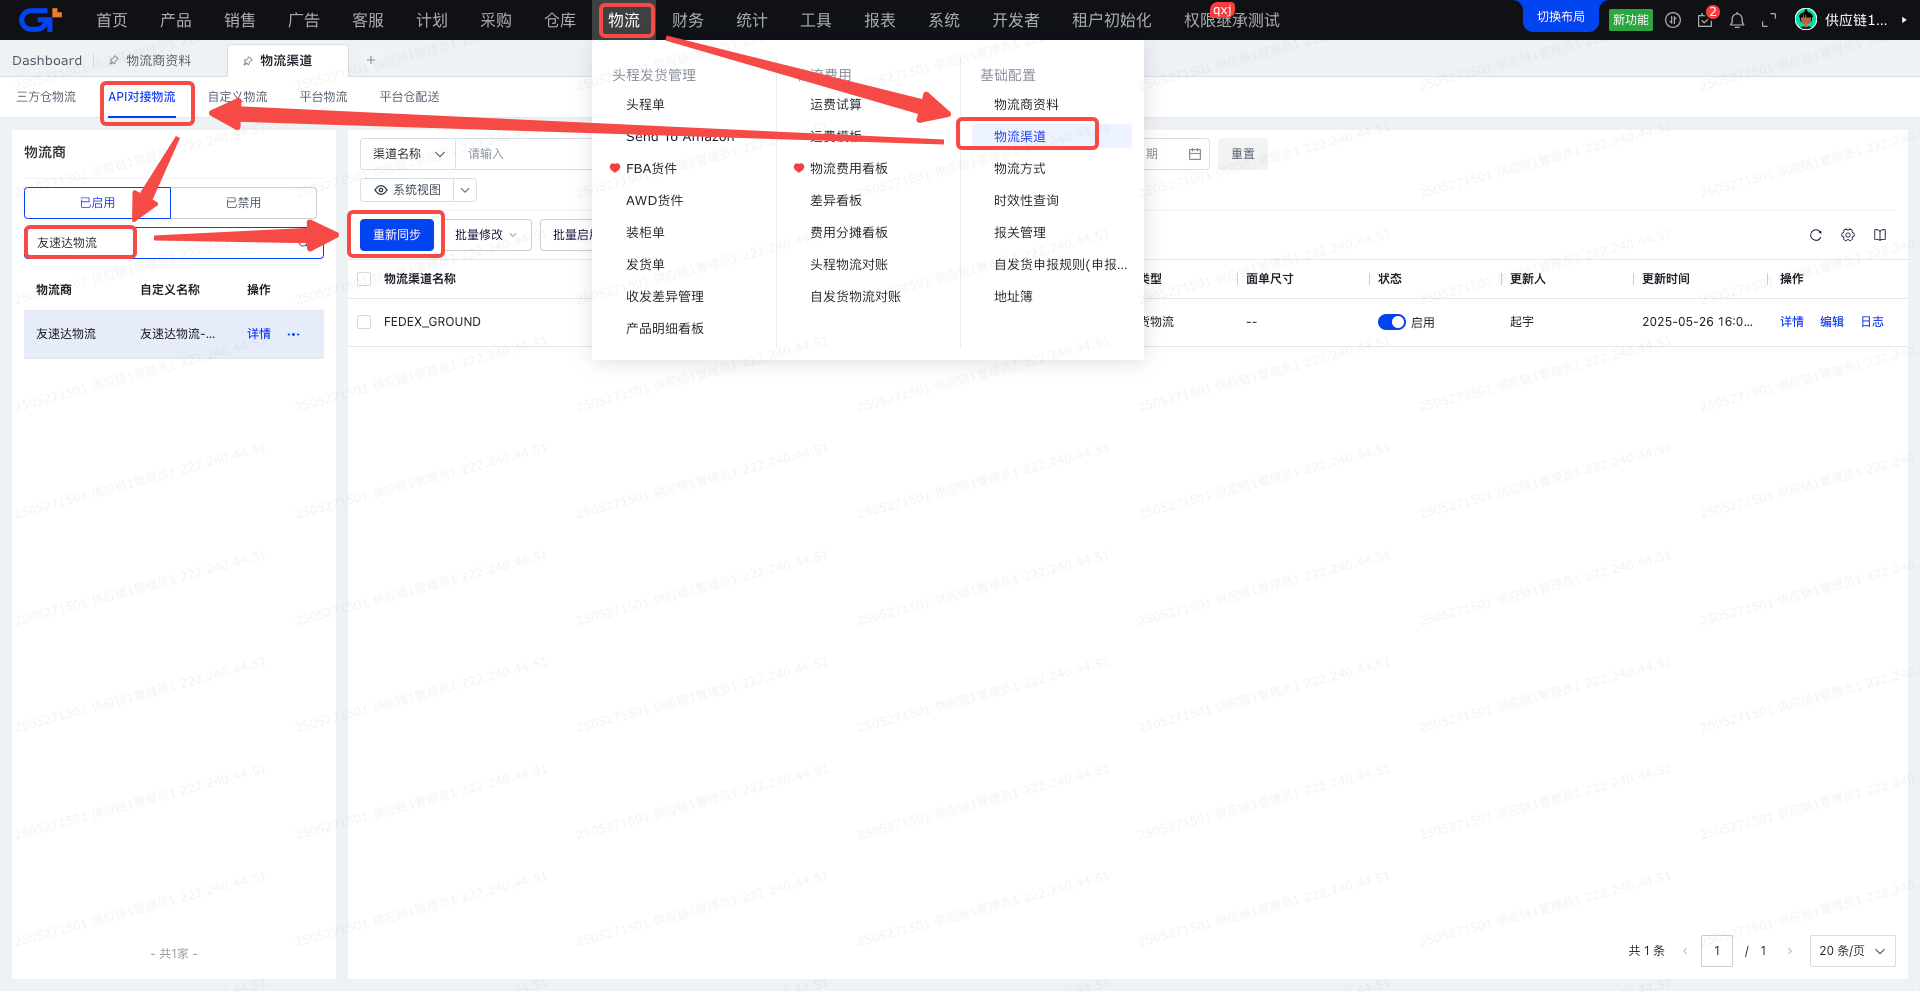Image resolution: width=1920 pixels, height=992 pixels.
Task: Open the help book icon above table
Action: pos(1880,235)
